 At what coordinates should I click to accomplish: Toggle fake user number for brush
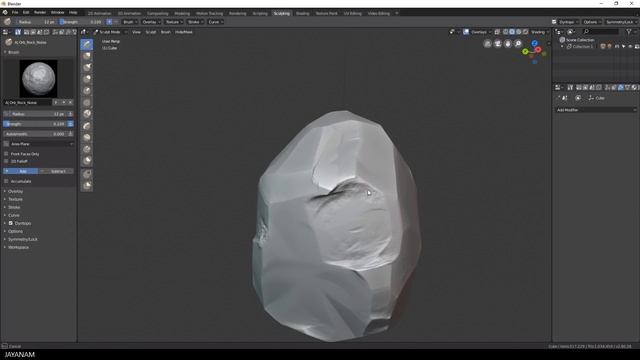pos(56,102)
